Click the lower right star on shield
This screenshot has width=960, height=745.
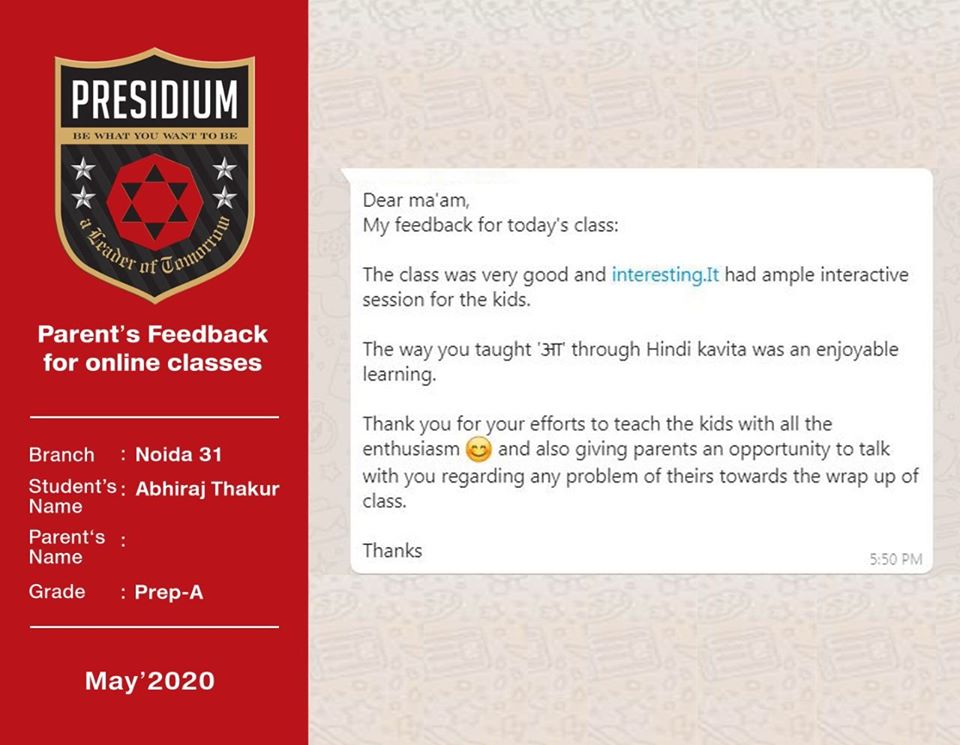coord(225,197)
